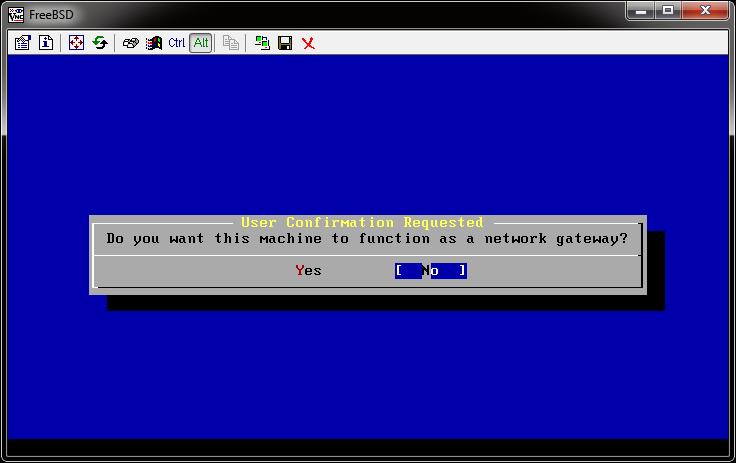The image size is (736, 463).
Task: Open the VNC system menu in title bar
Action: tap(15, 13)
